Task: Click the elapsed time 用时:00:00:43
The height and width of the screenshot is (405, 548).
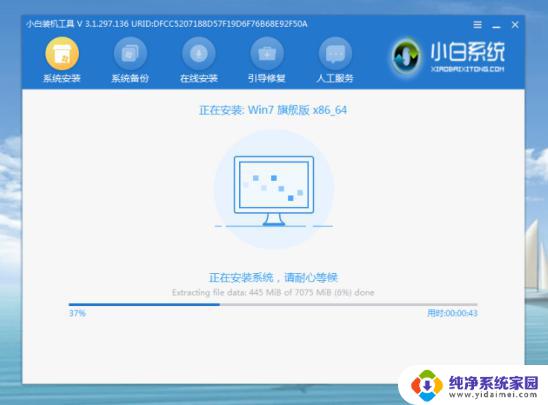Action: 452,313
